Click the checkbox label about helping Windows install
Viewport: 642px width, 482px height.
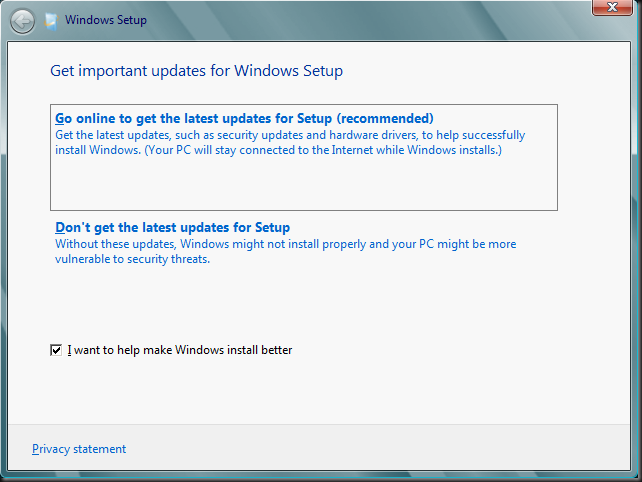(x=180, y=350)
